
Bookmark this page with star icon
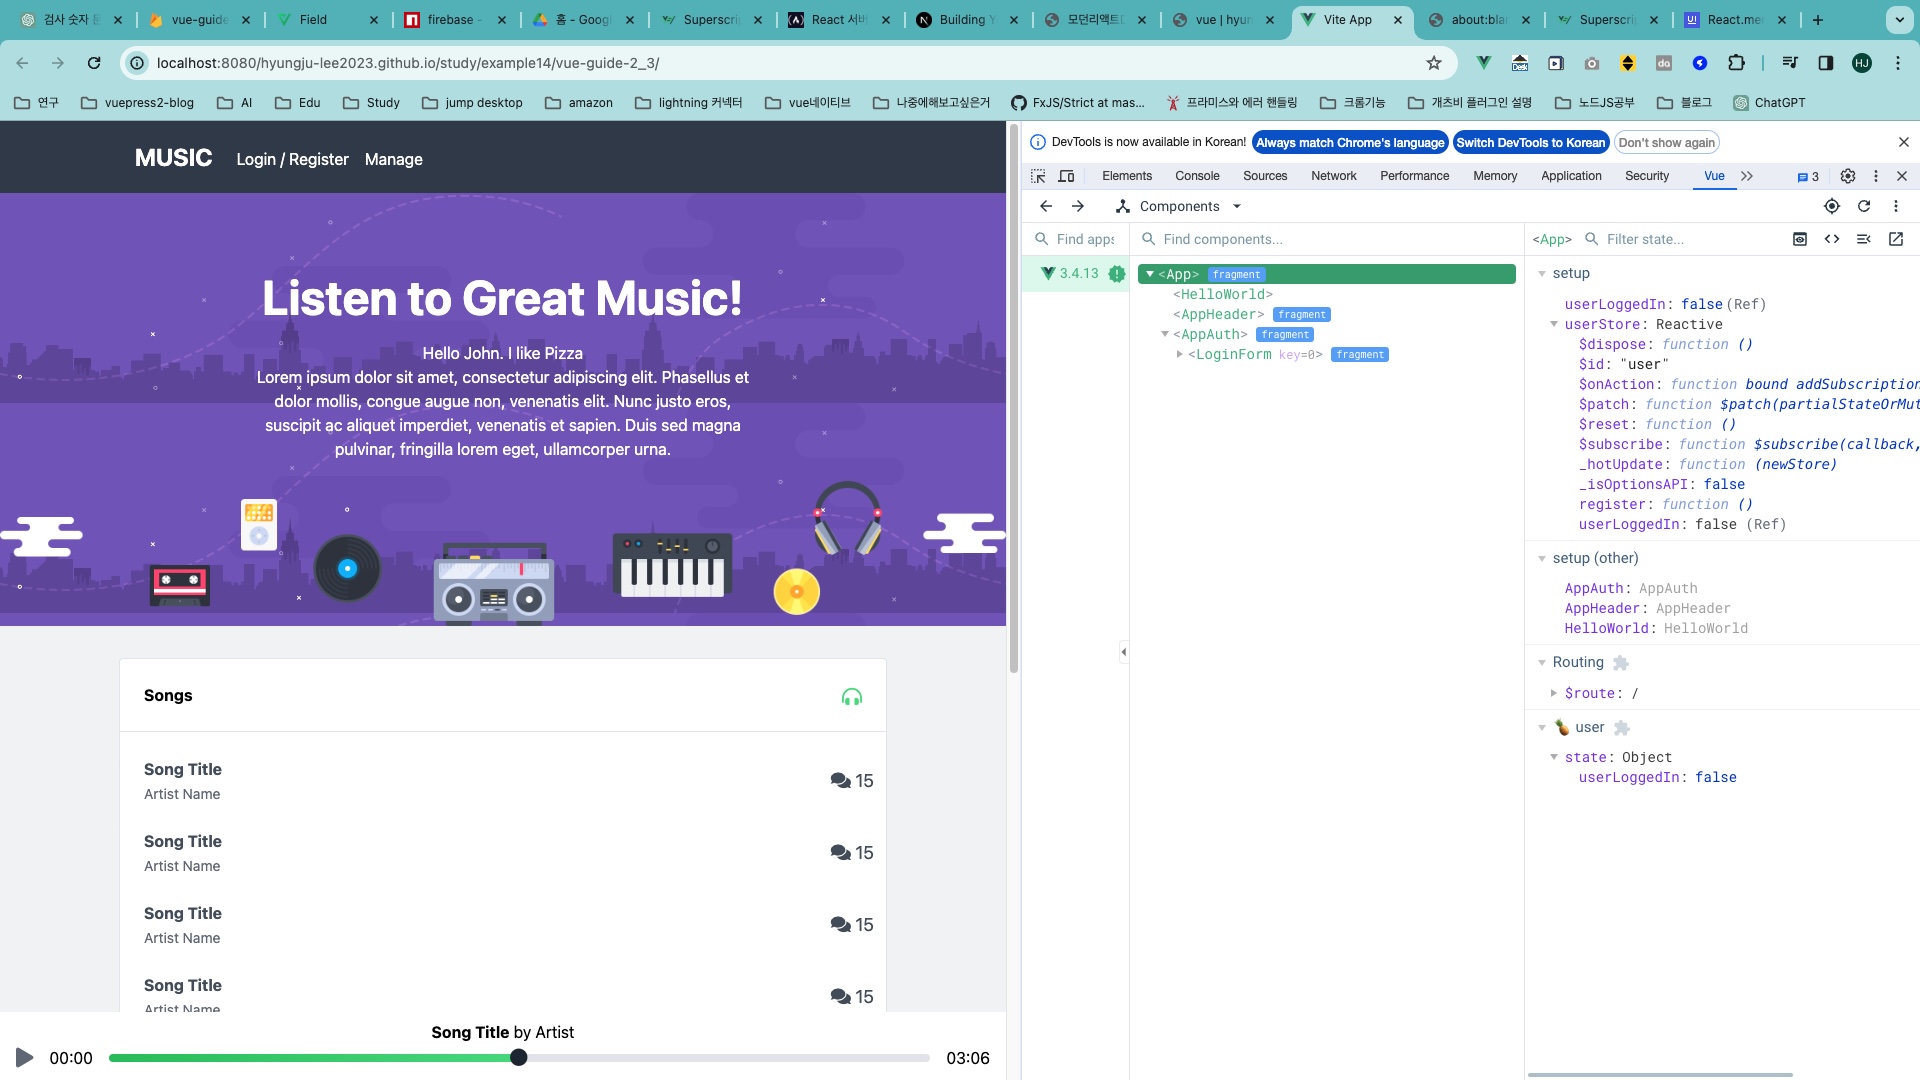[1434, 63]
